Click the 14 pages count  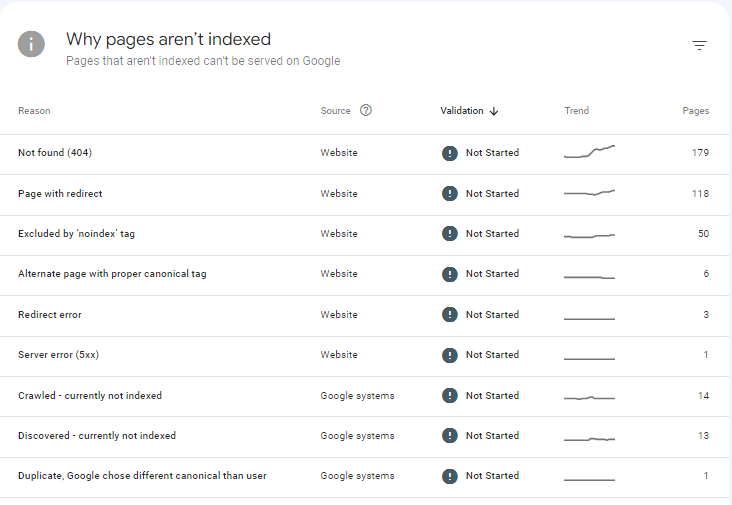tap(704, 396)
